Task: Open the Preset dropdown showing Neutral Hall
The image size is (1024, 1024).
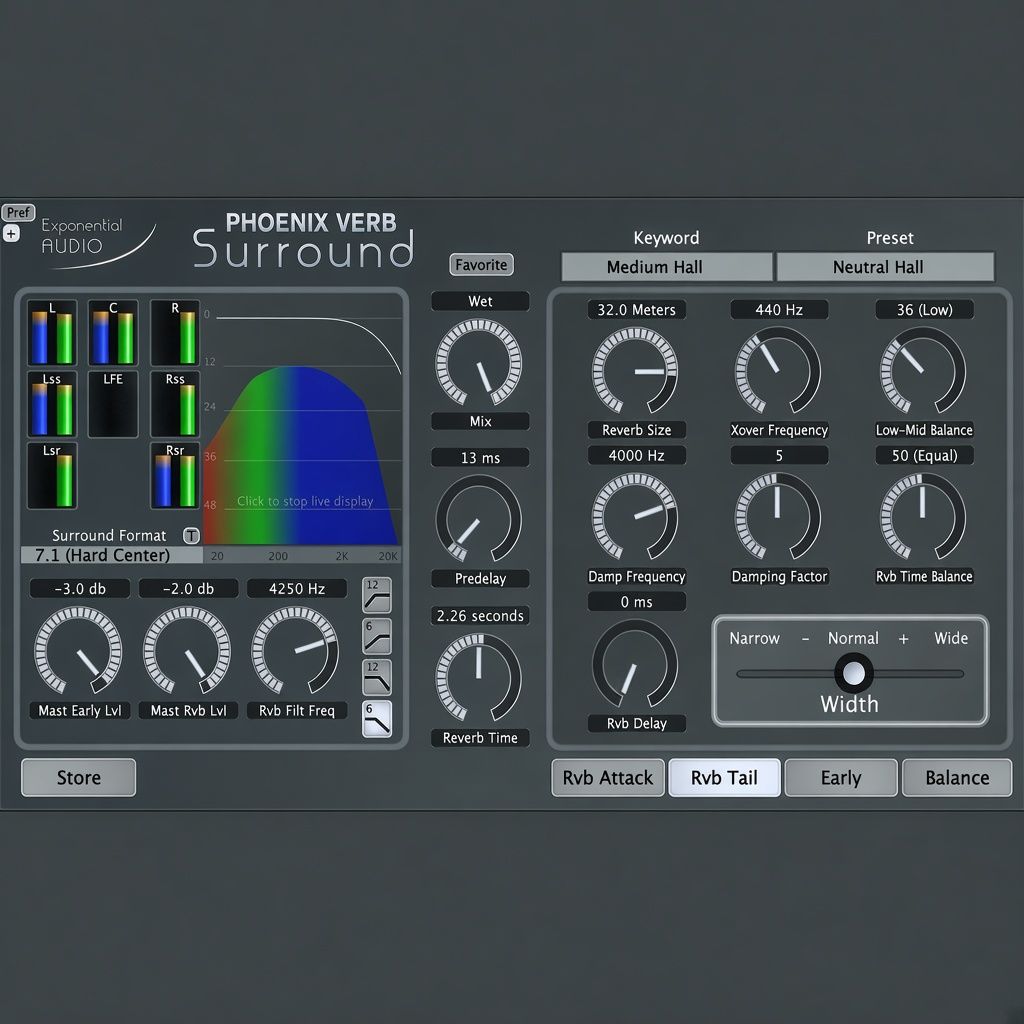Action: (x=886, y=267)
